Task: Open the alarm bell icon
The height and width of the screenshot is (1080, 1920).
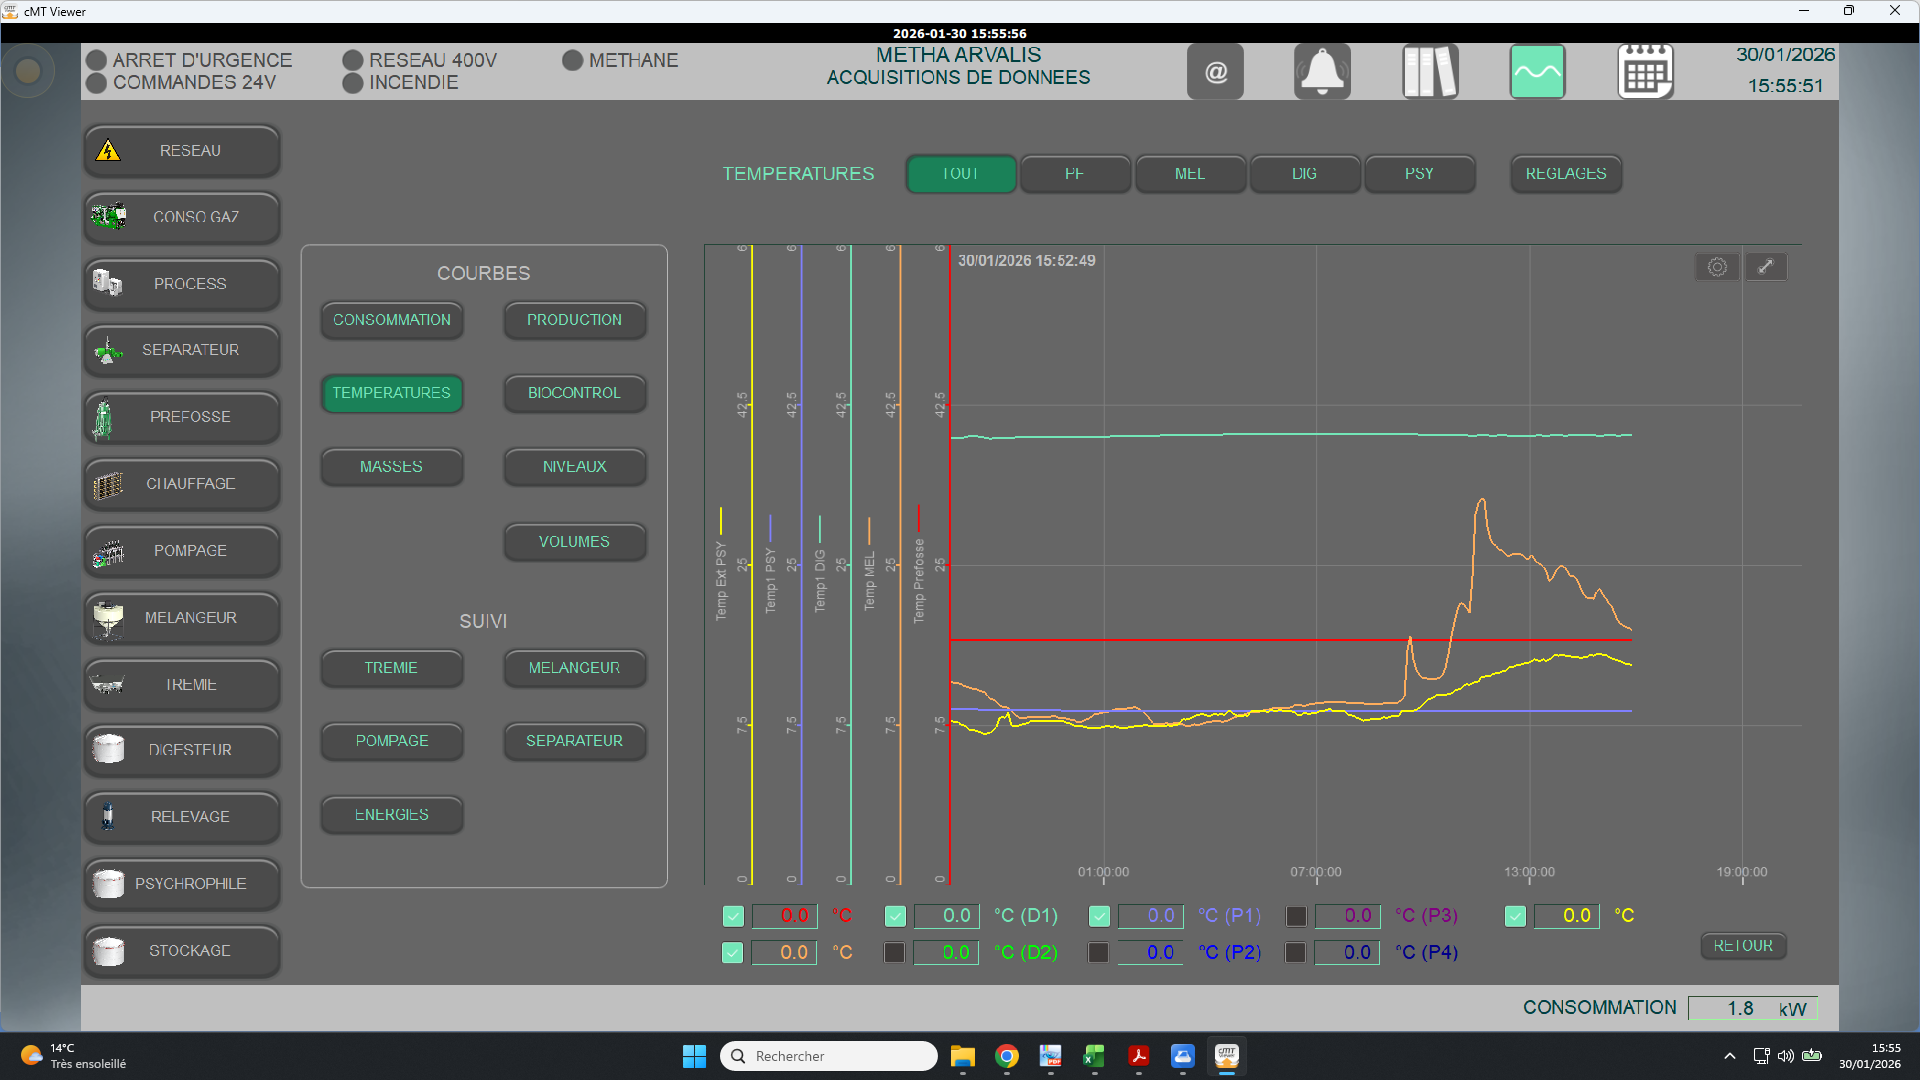Action: pyautogui.click(x=1322, y=72)
